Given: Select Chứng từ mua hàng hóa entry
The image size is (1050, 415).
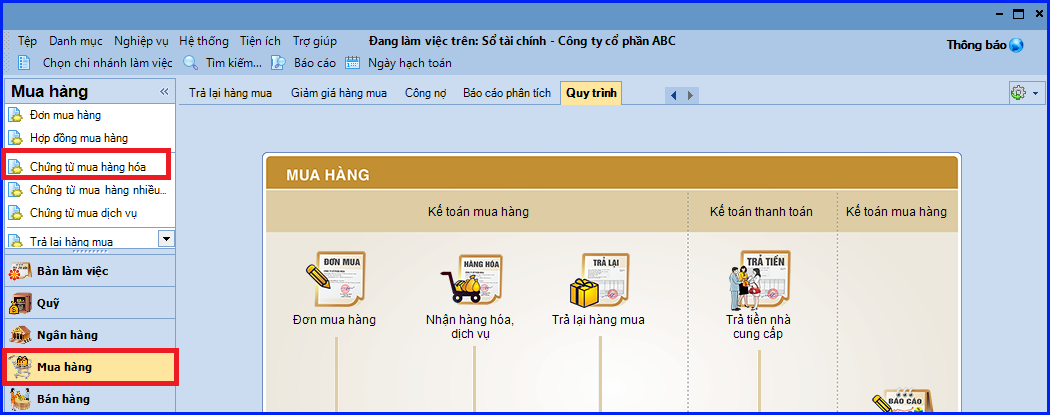Looking at the screenshot, I should coord(88,167).
